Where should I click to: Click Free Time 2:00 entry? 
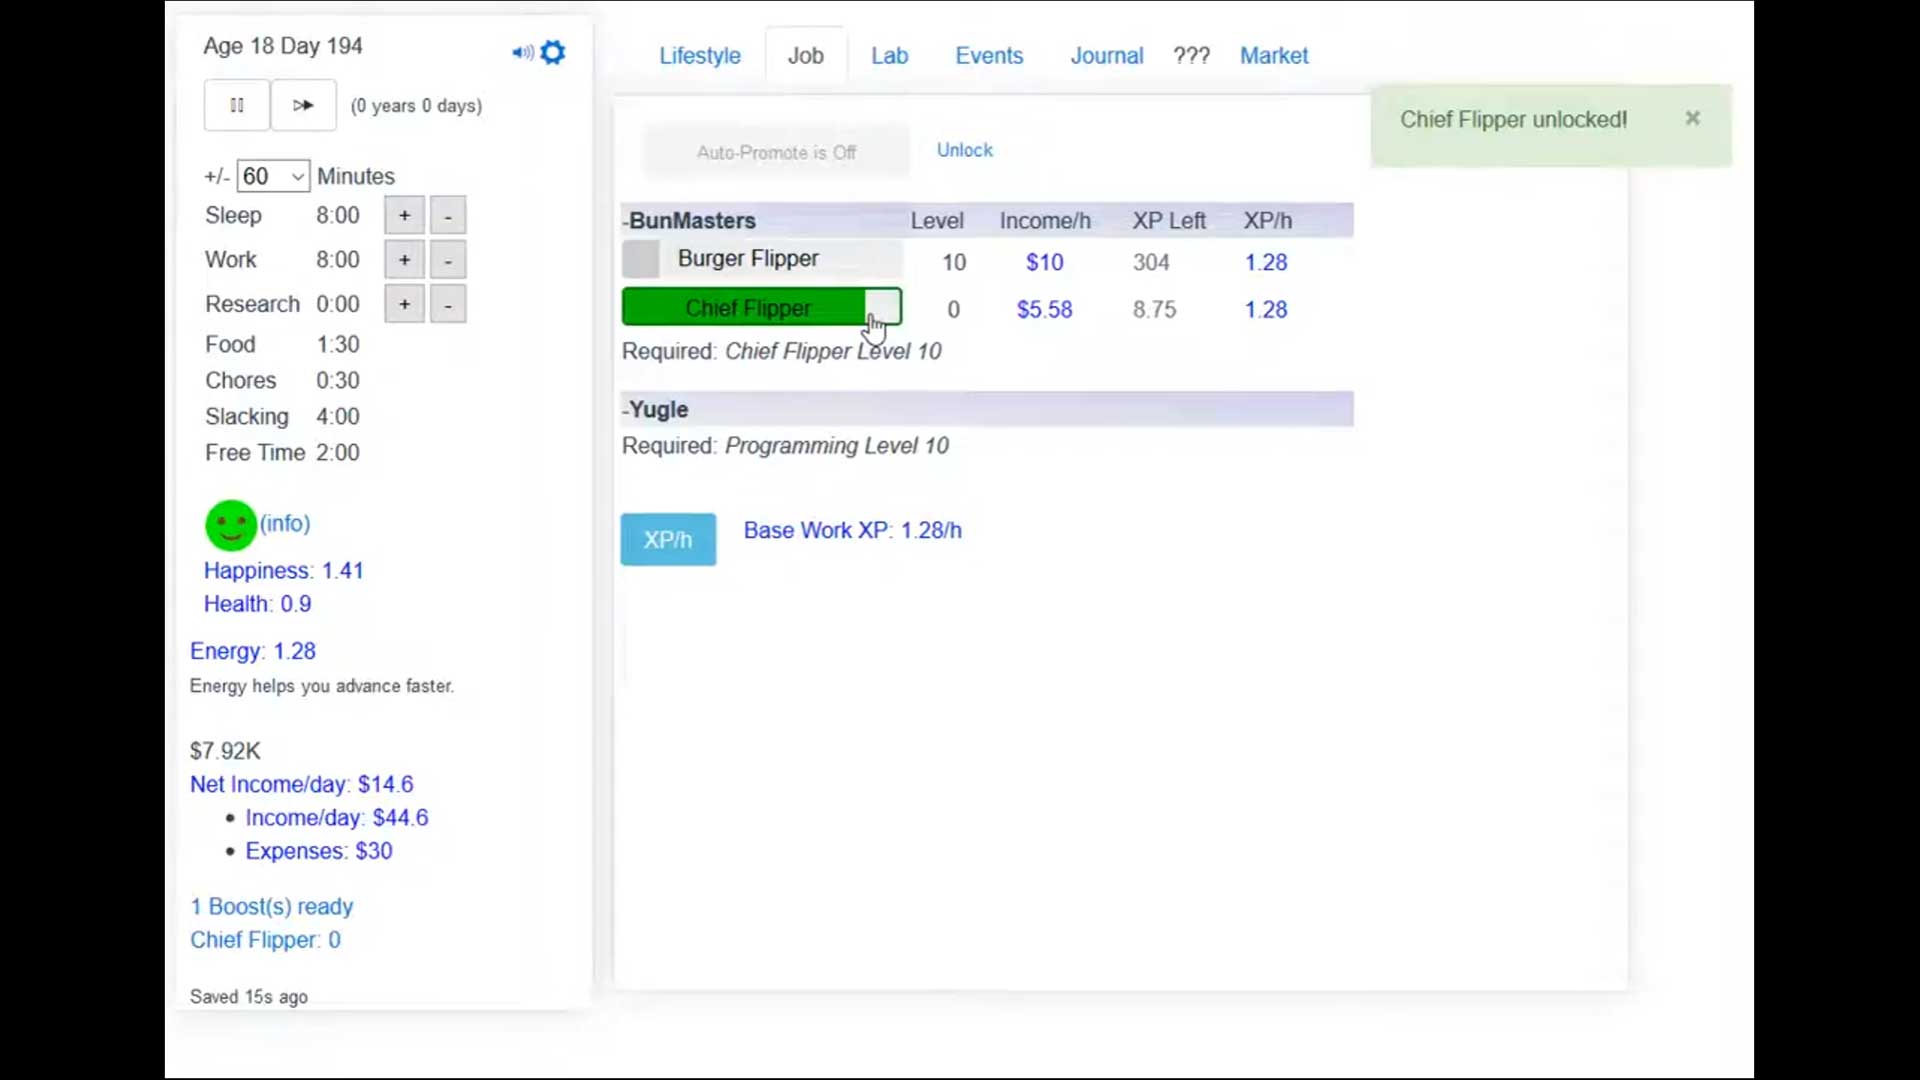coord(282,453)
